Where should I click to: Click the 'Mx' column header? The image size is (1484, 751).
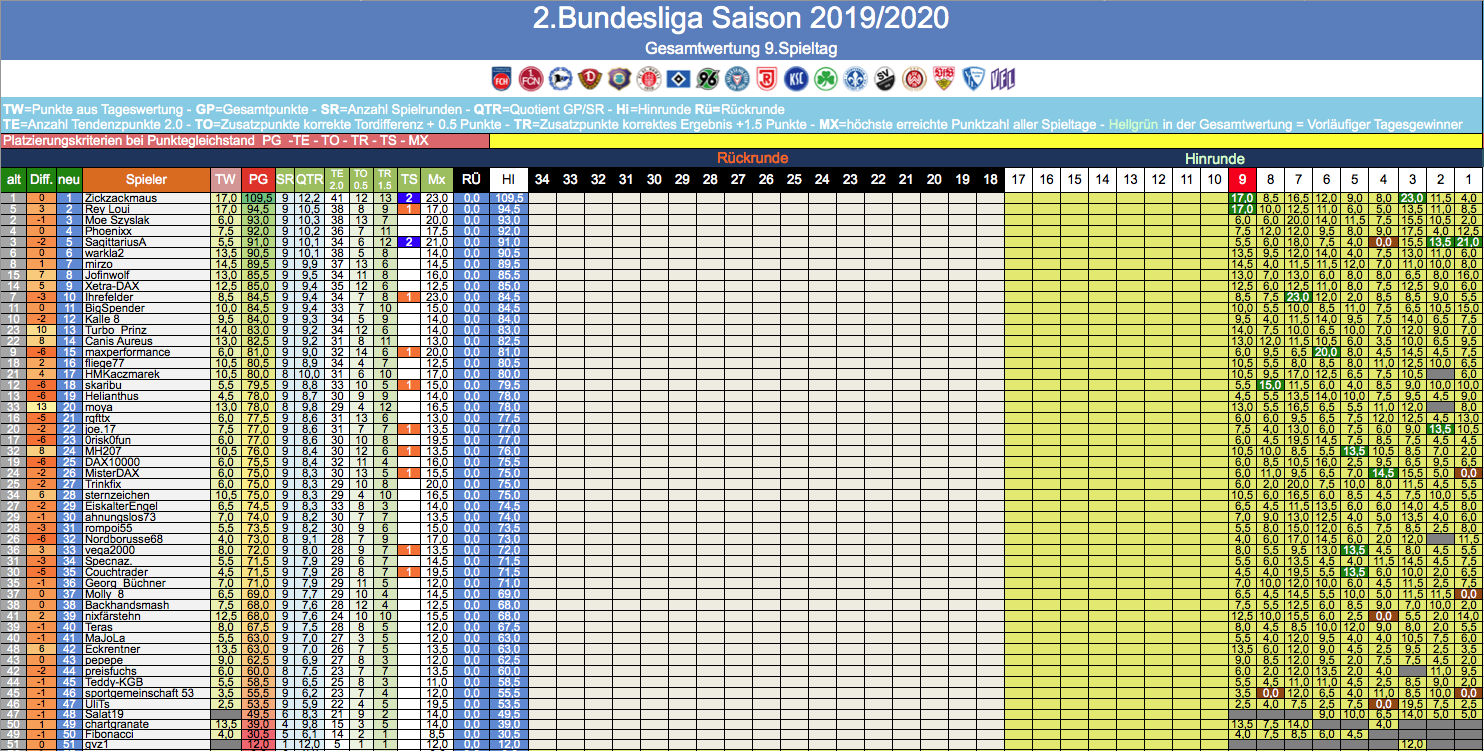pos(436,179)
